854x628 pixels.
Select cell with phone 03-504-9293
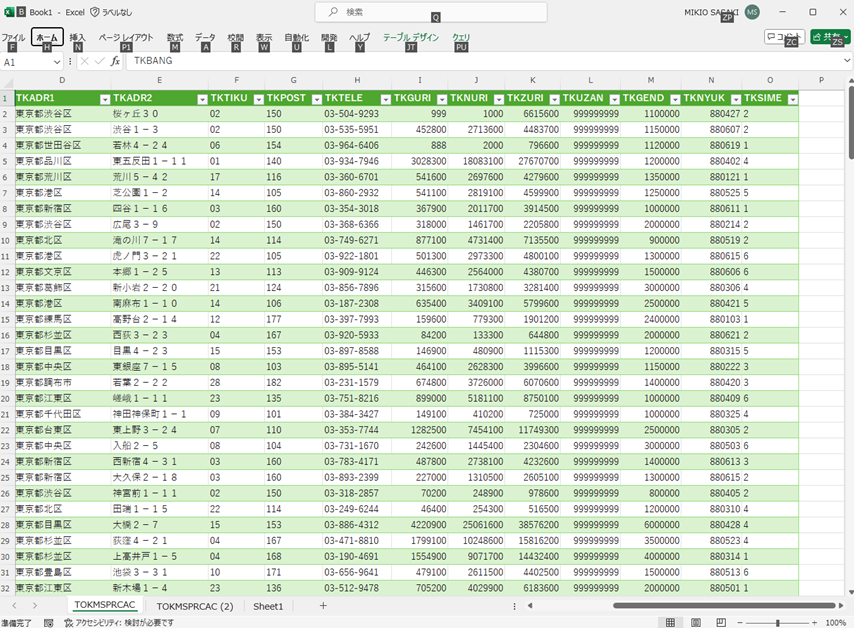point(357,114)
